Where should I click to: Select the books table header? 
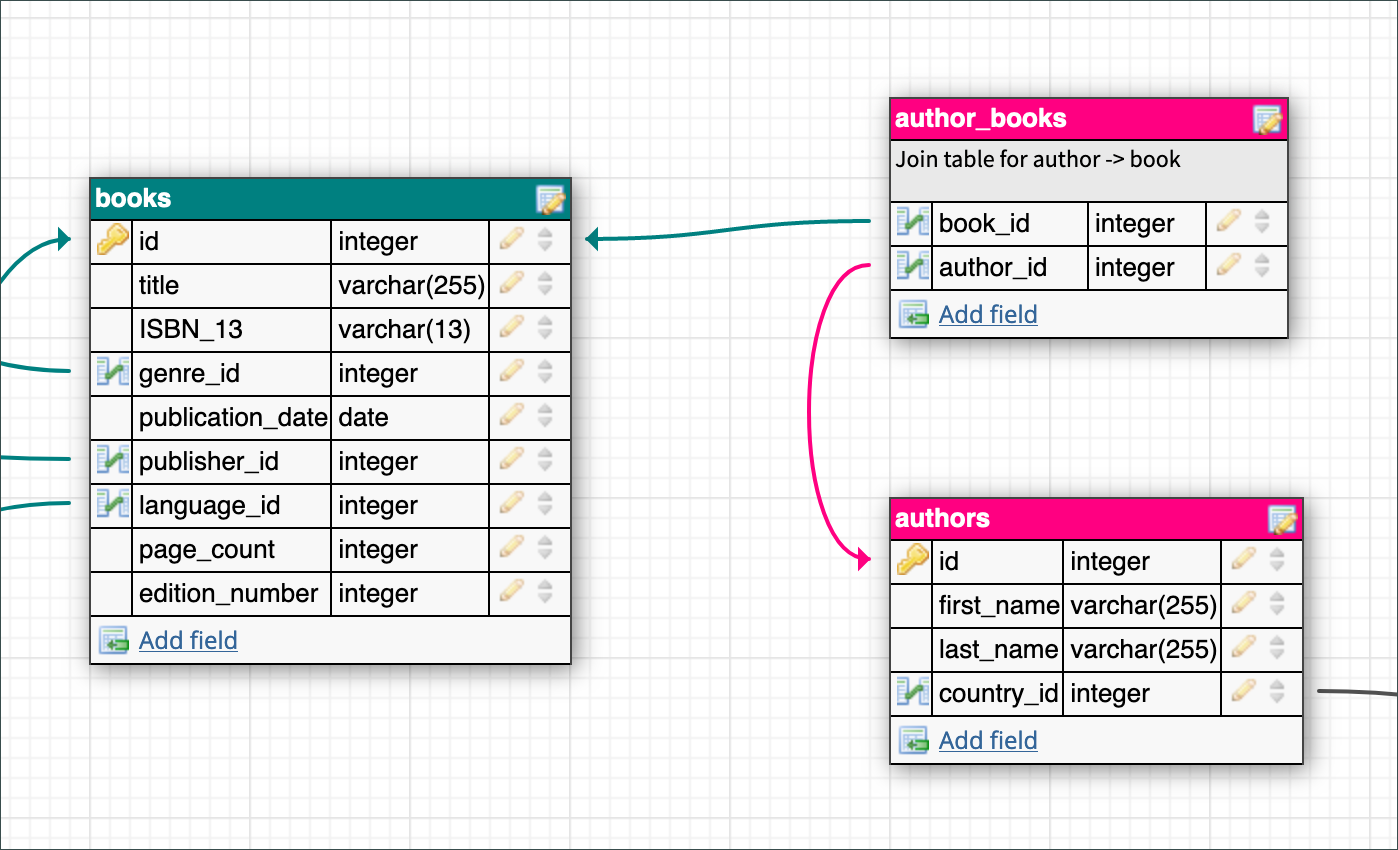pos(330,199)
